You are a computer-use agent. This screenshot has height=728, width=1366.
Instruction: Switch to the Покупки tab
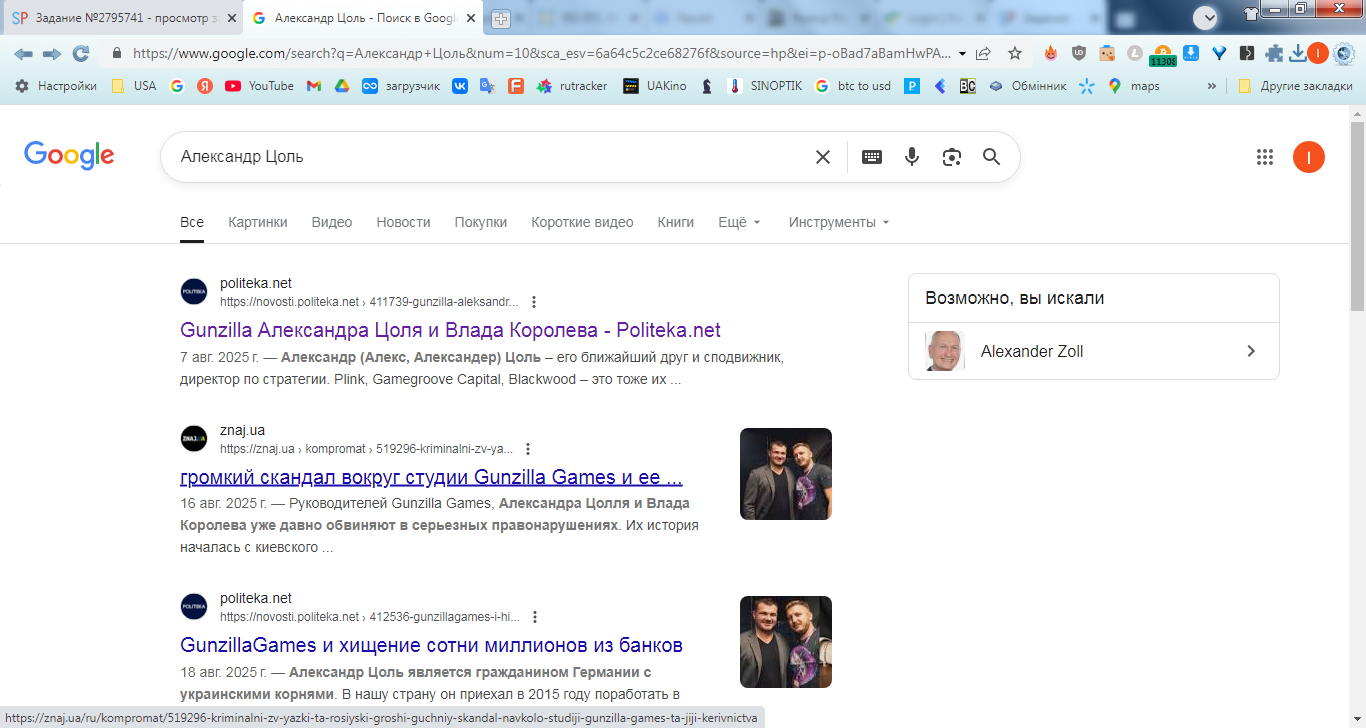pos(481,222)
